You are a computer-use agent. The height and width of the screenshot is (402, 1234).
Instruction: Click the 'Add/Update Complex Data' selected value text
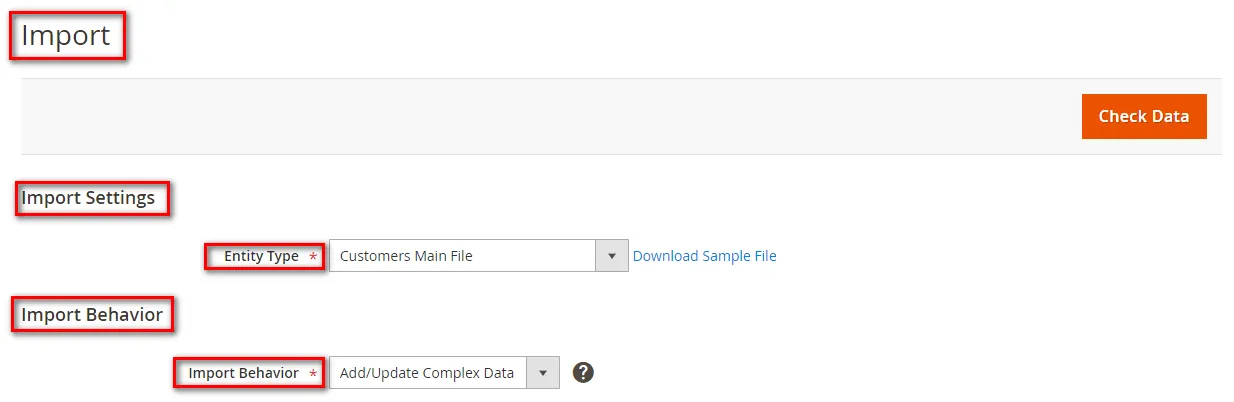point(427,373)
